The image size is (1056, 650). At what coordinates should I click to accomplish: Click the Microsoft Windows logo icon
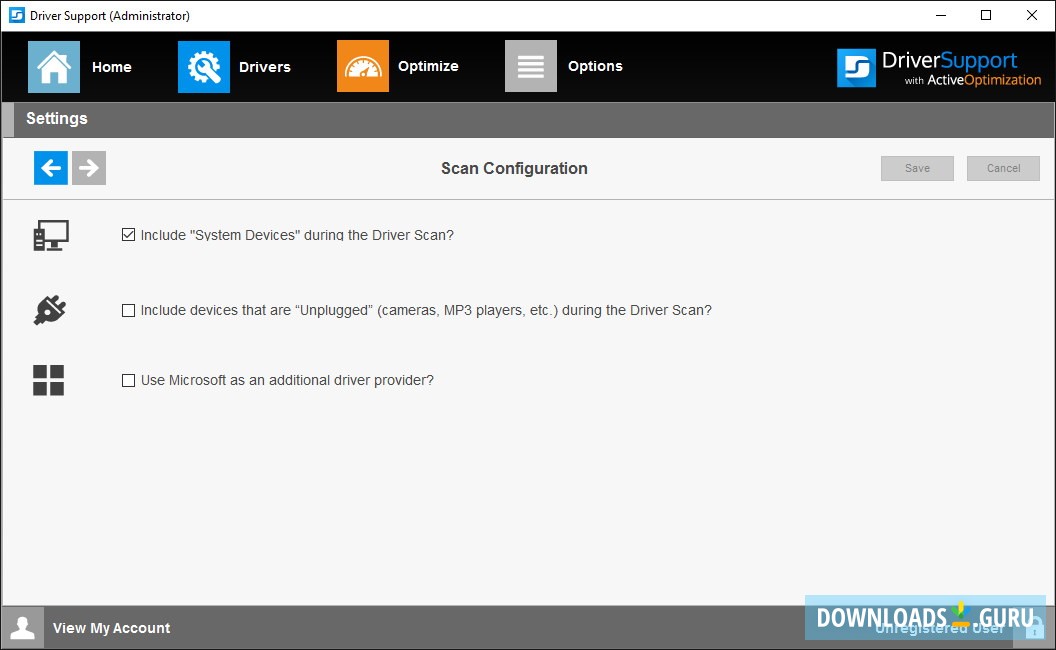point(48,381)
